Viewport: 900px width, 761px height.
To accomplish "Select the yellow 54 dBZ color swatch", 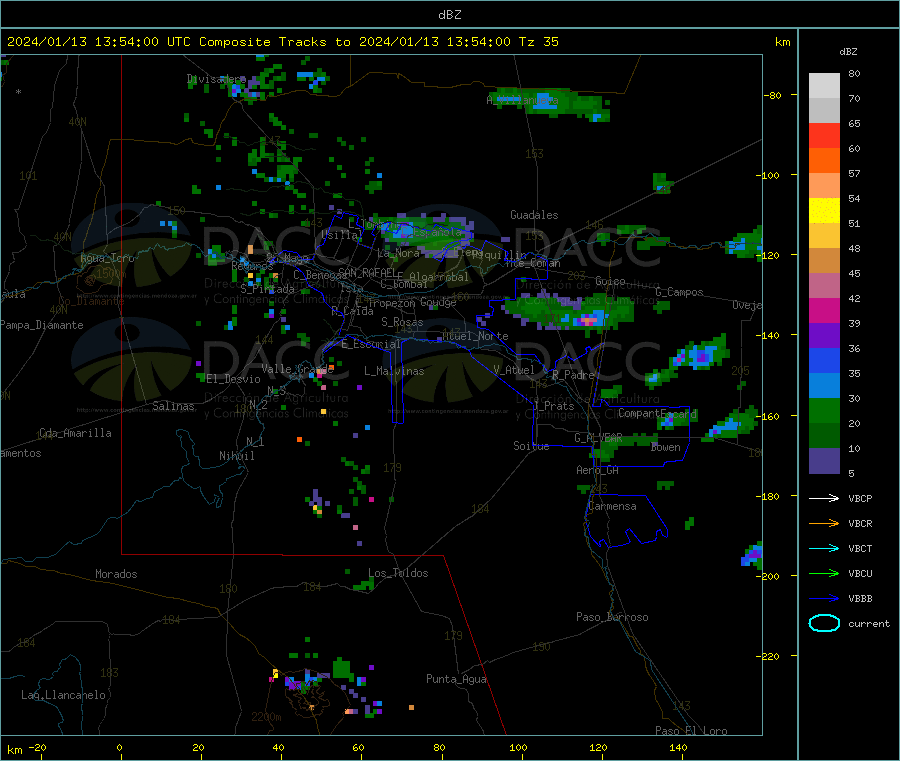I will click(824, 211).
